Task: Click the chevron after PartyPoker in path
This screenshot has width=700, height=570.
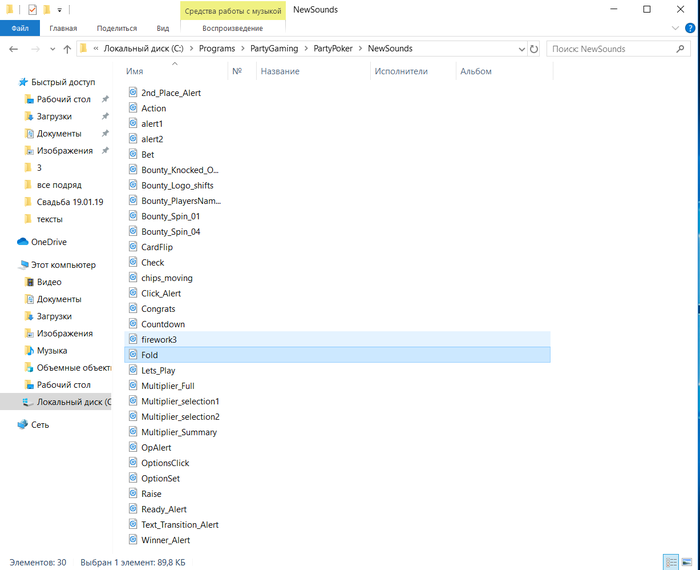Action: tap(360, 49)
